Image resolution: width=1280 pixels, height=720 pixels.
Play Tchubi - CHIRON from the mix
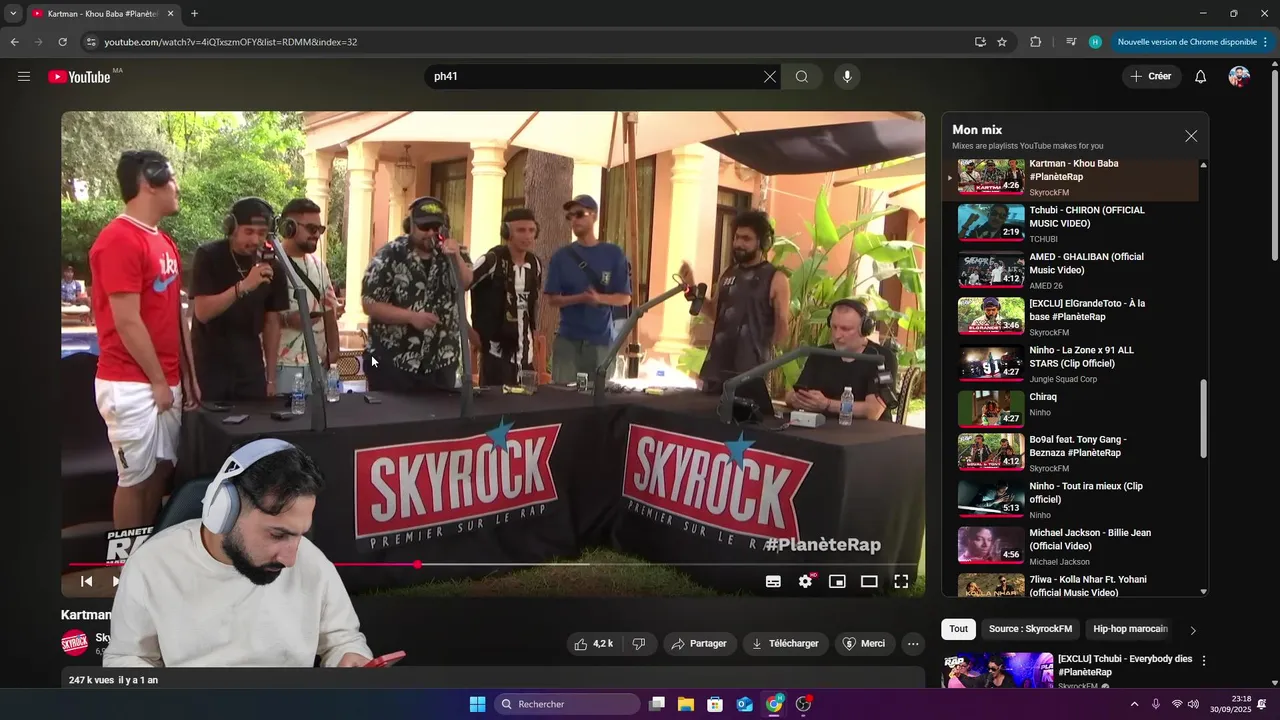tap(1070, 224)
